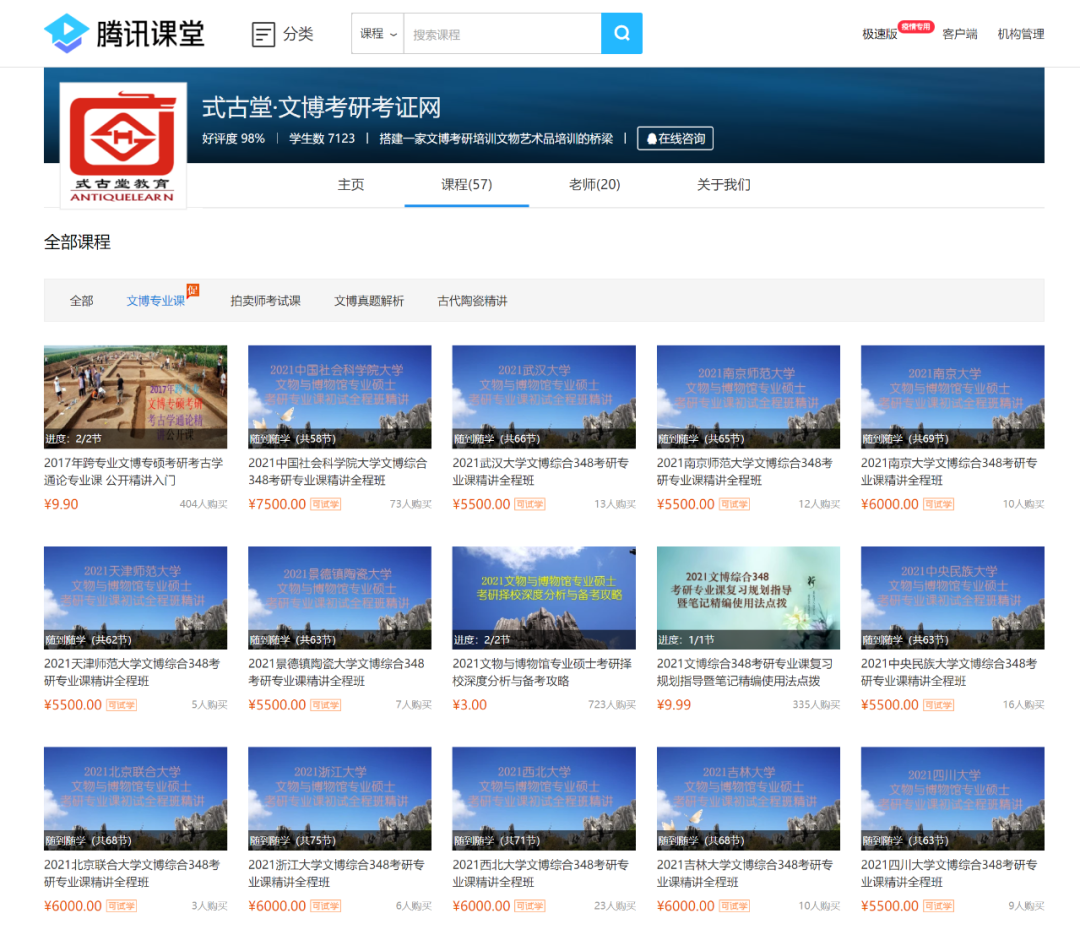This screenshot has height=935, width=1080.
Task: Click the 促 promo badge on 文博专业课
Action: tap(191, 292)
